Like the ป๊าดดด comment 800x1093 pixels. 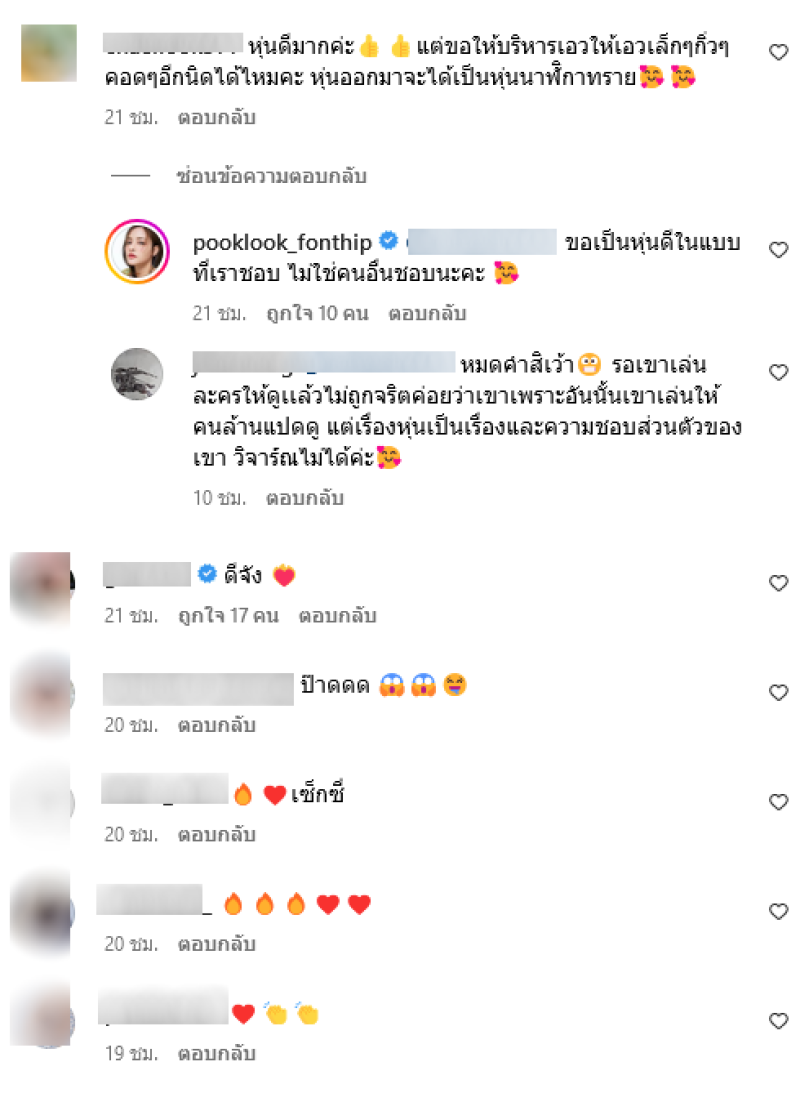[778, 692]
